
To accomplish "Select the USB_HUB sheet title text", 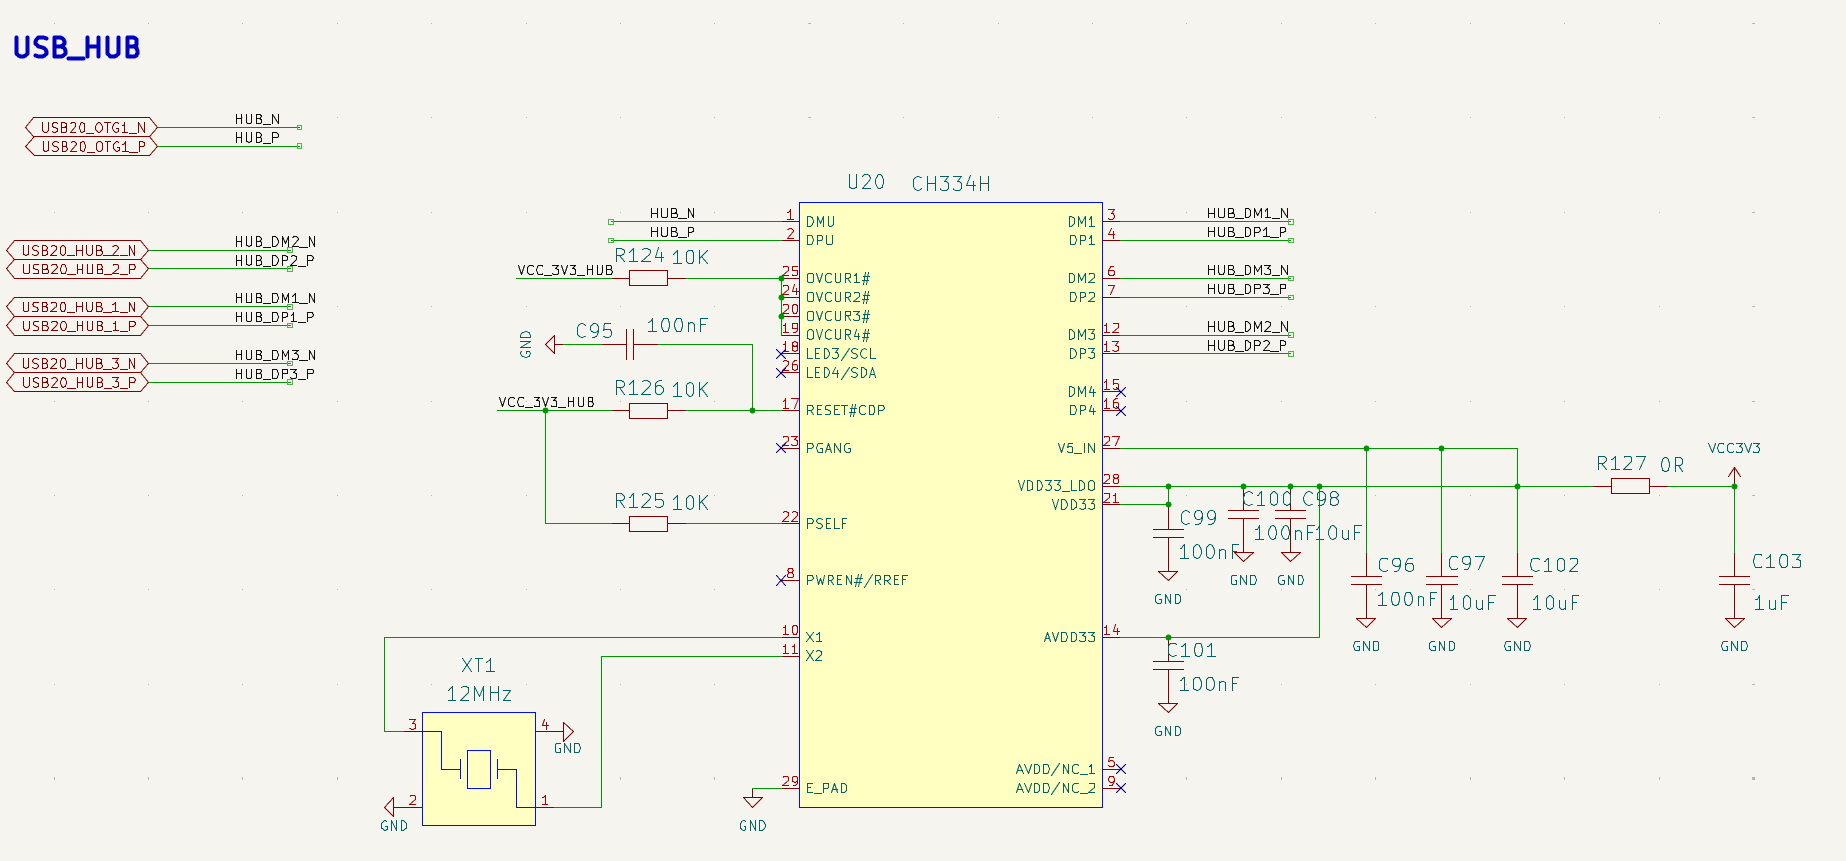I will pyautogui.click(x=76, y=48).
